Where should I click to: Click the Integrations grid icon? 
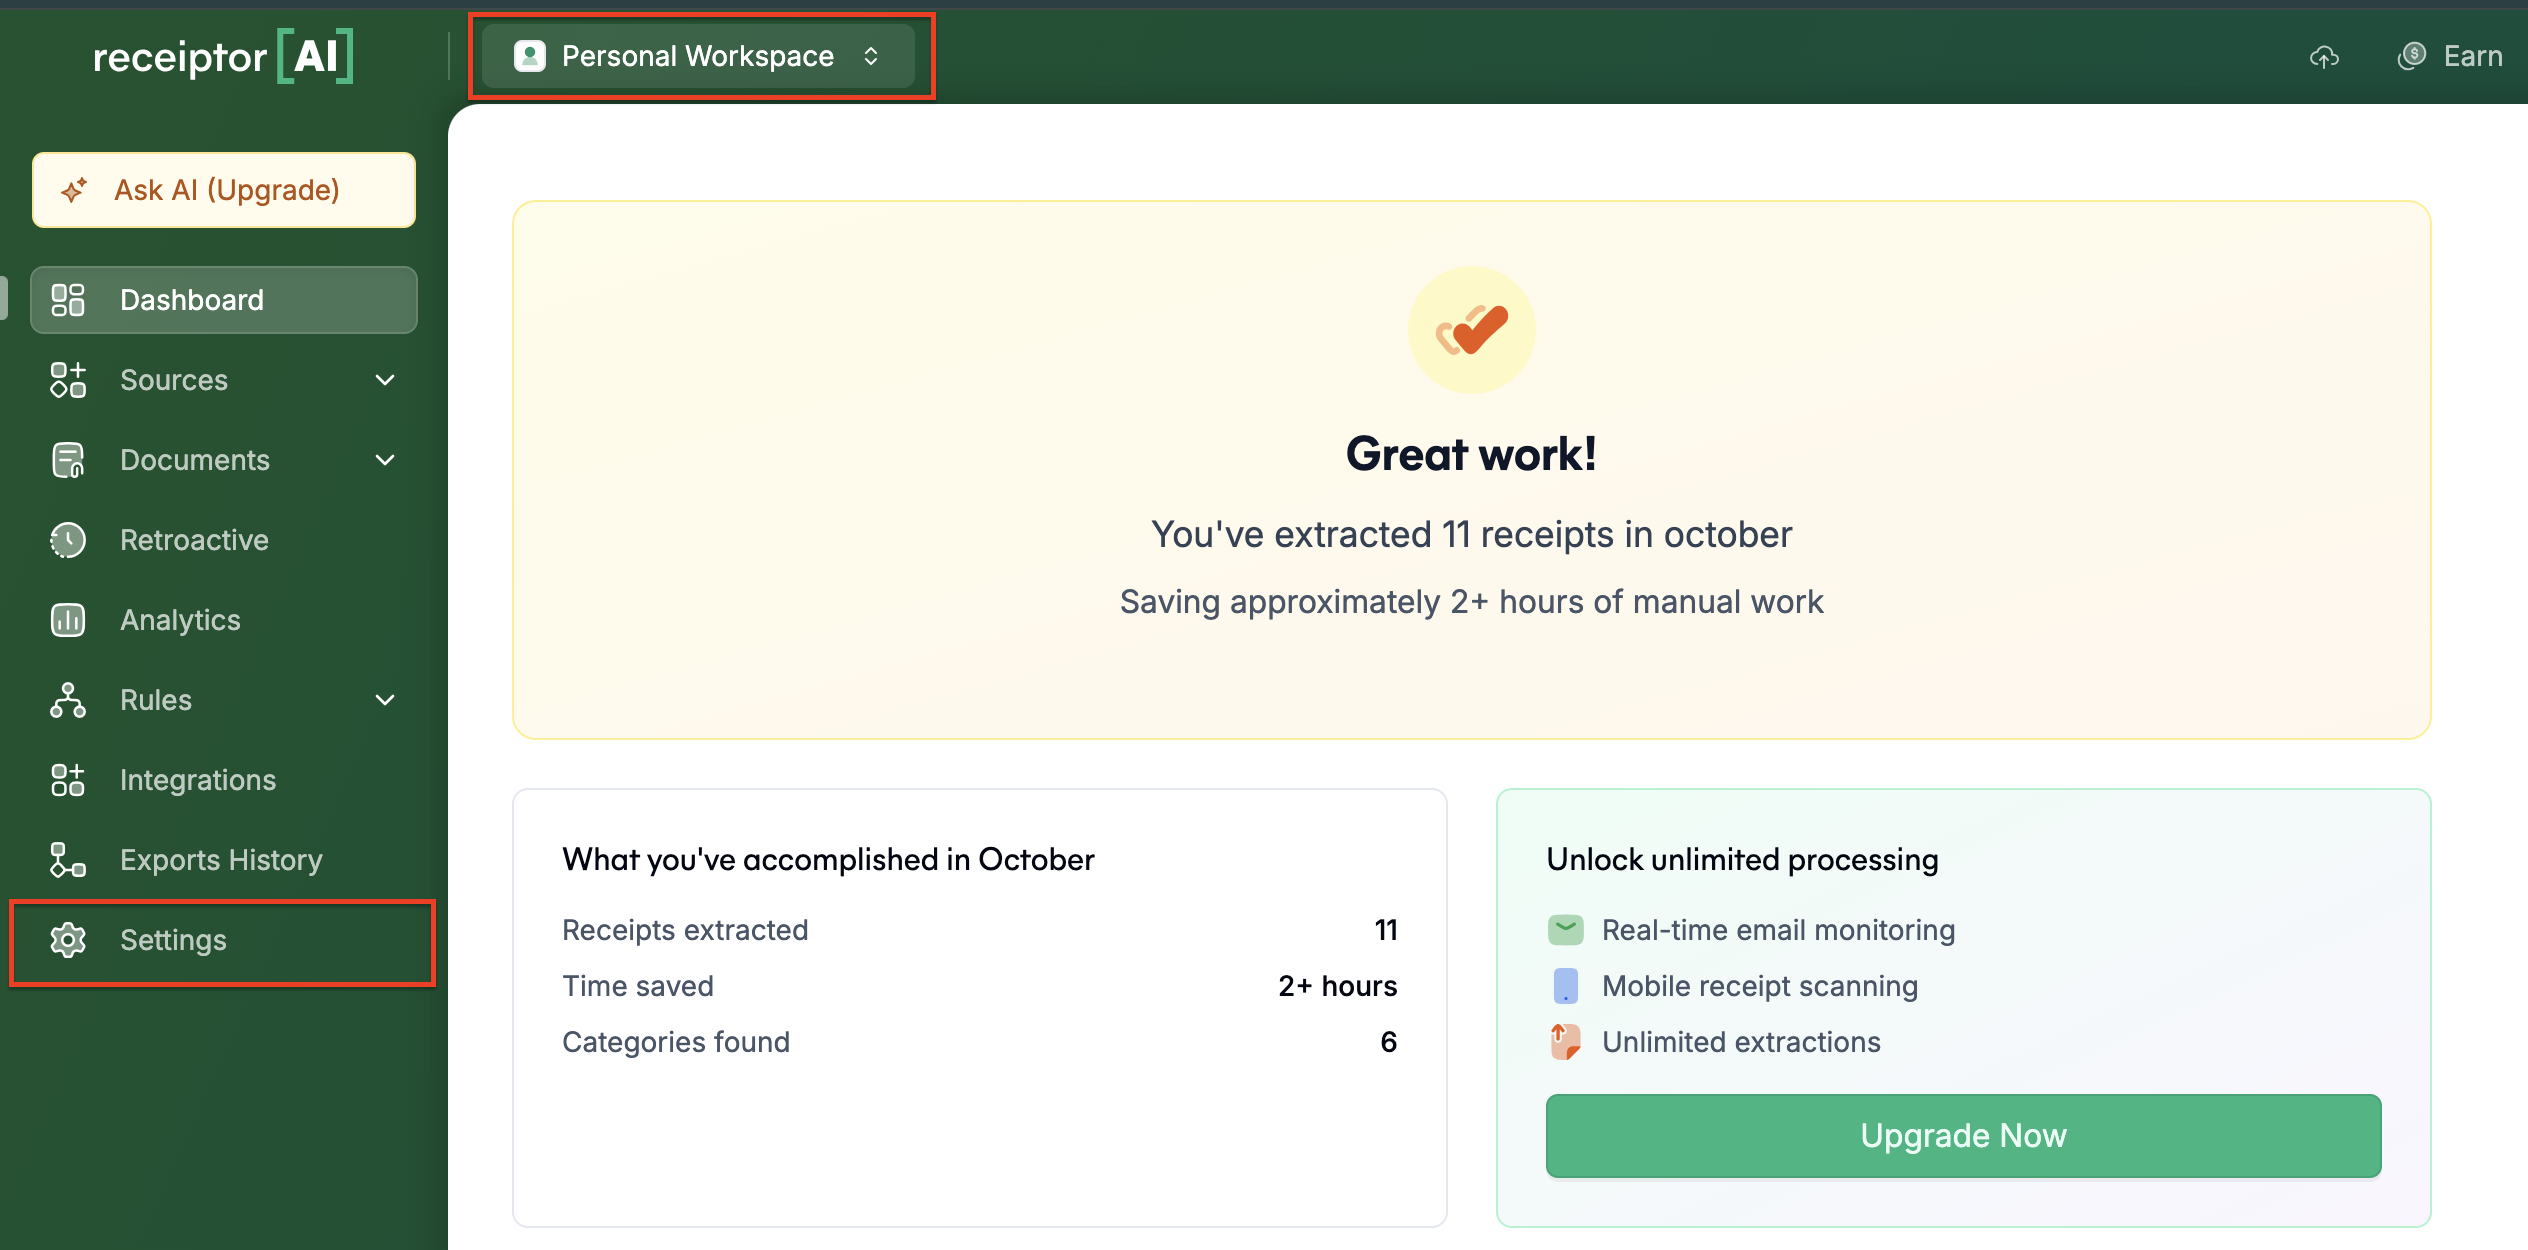click(x=68, y=780)
